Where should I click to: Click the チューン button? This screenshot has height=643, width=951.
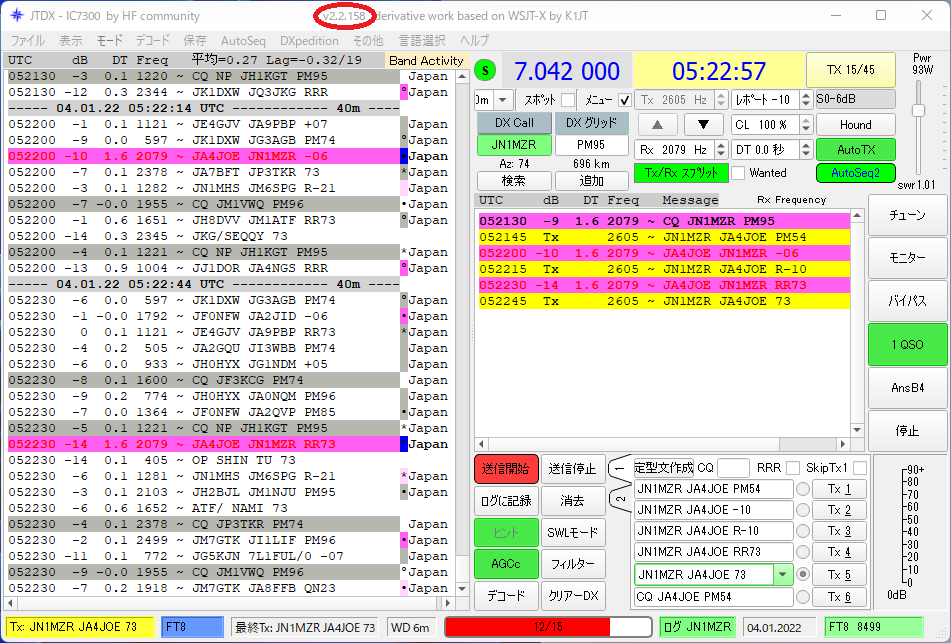(907, 215)
